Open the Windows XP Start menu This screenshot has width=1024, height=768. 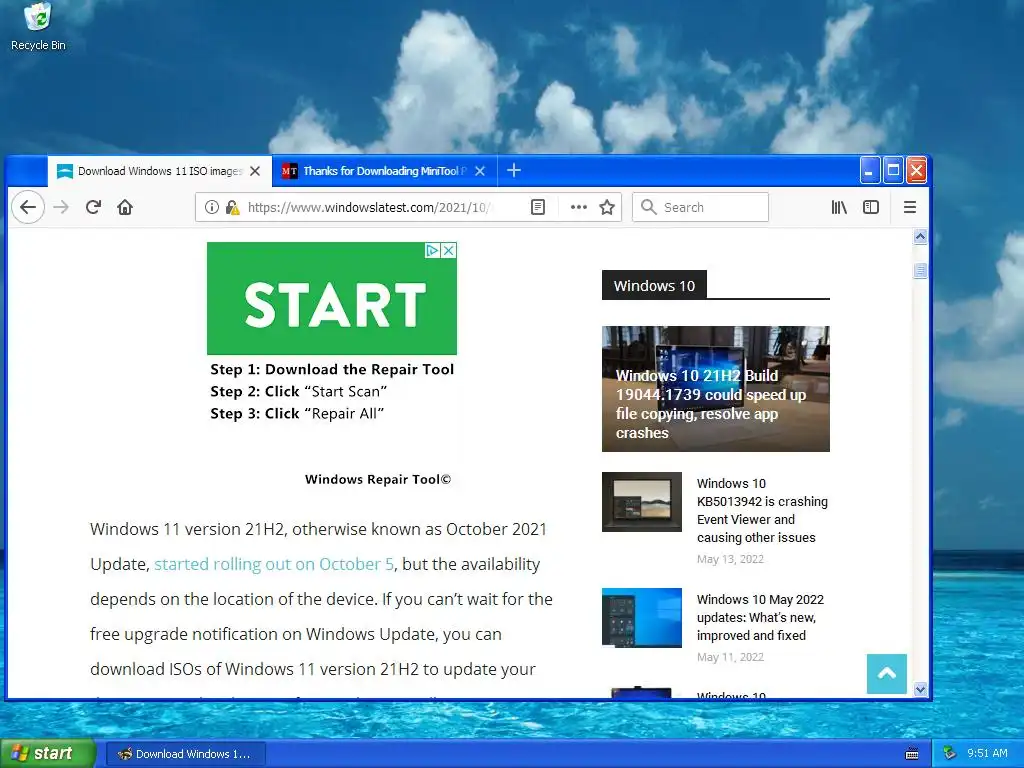click(47, 754)
